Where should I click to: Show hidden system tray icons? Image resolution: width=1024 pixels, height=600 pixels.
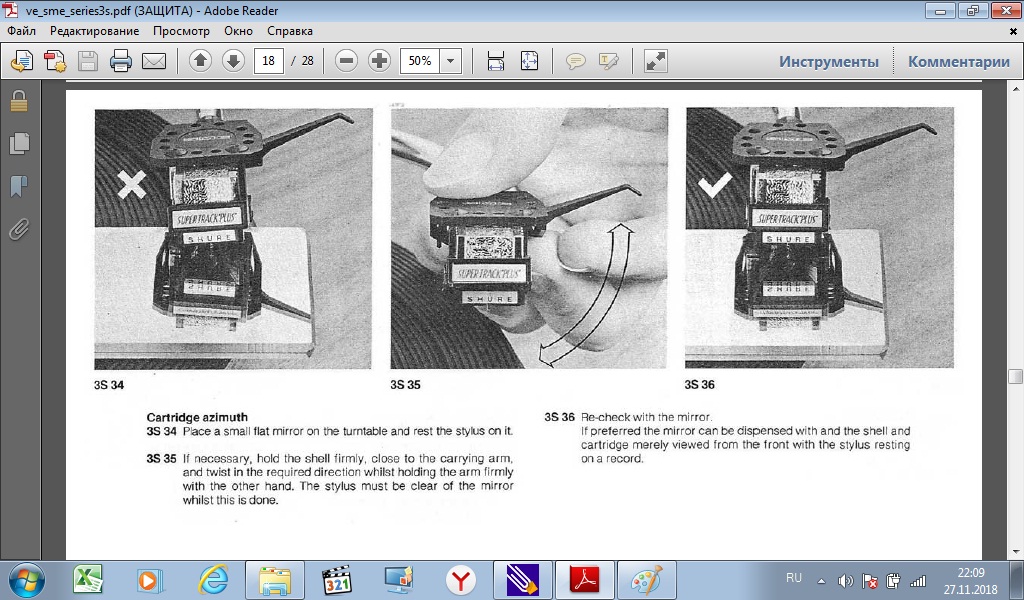pos(821,580)
